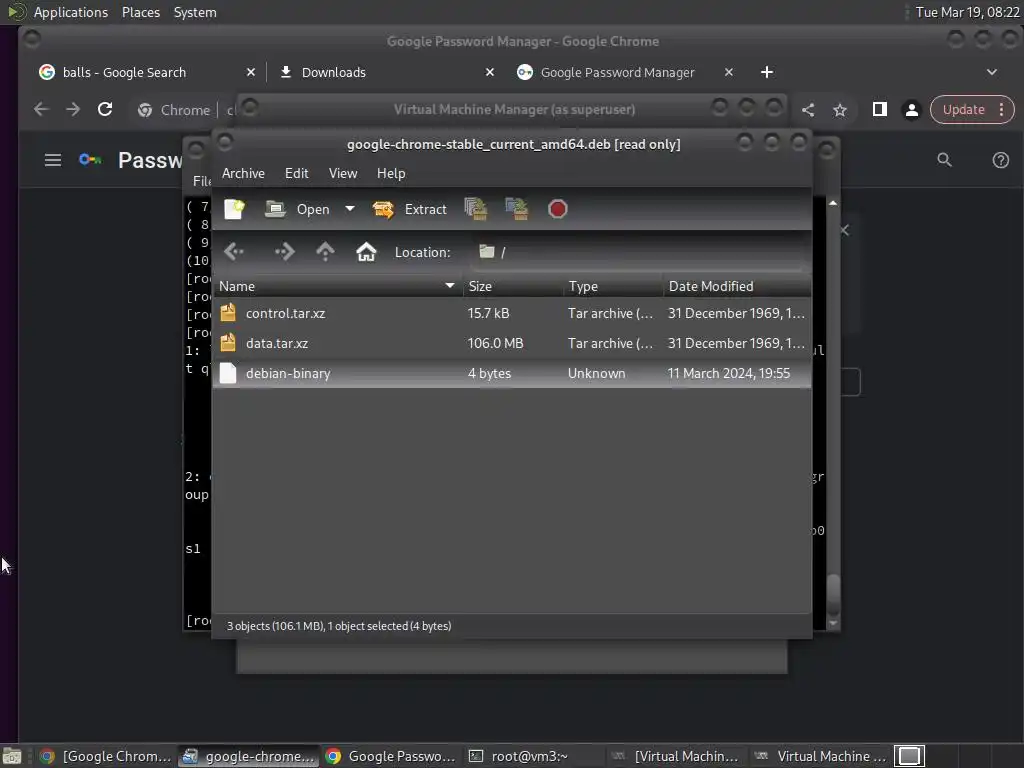
Task: Select the data.tar.xz file row
Action: [x=512, y=344]
